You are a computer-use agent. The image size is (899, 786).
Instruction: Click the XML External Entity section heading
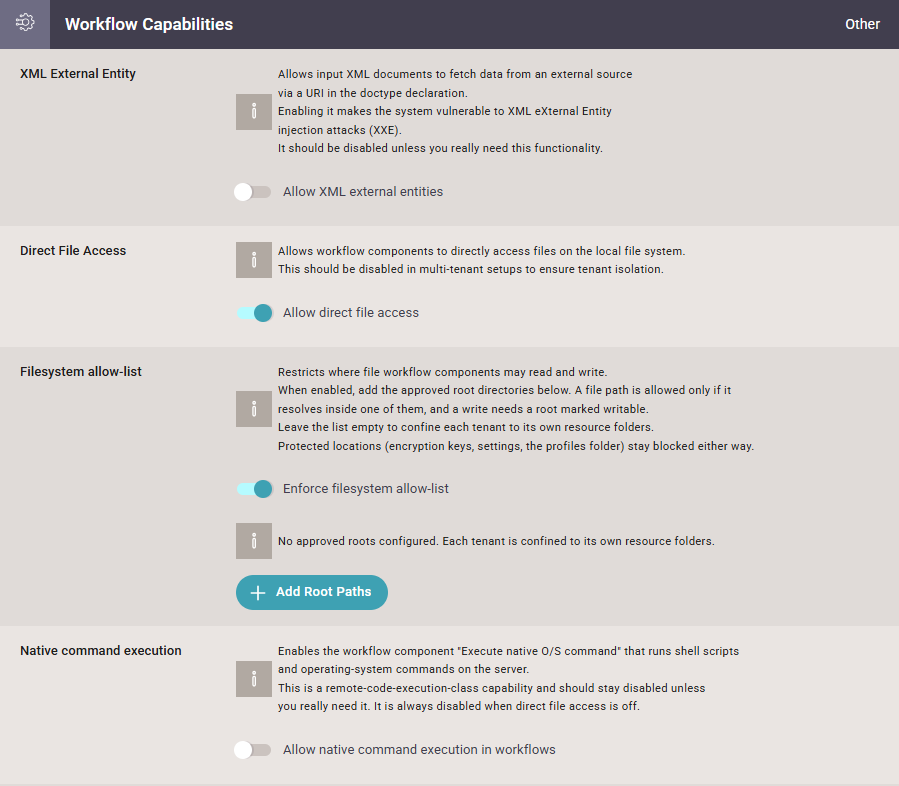(78, 74)
